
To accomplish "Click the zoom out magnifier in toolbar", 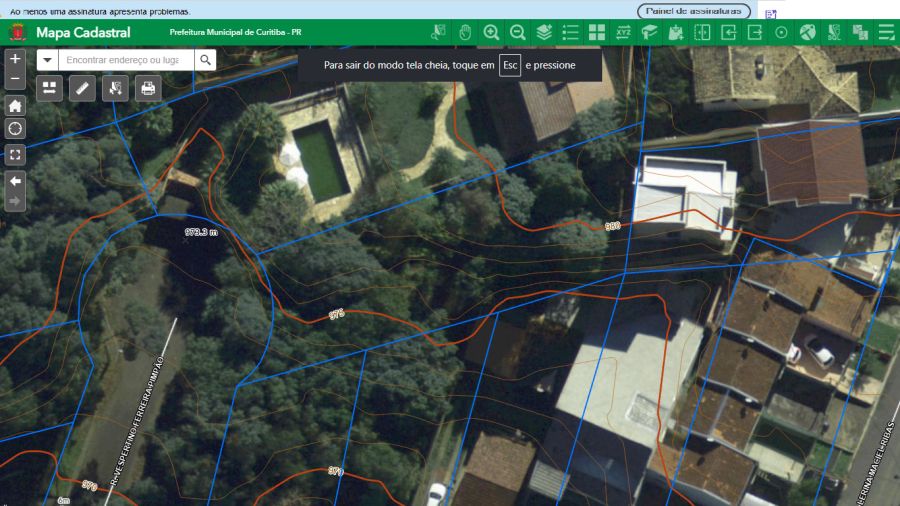I will point(517,32).
